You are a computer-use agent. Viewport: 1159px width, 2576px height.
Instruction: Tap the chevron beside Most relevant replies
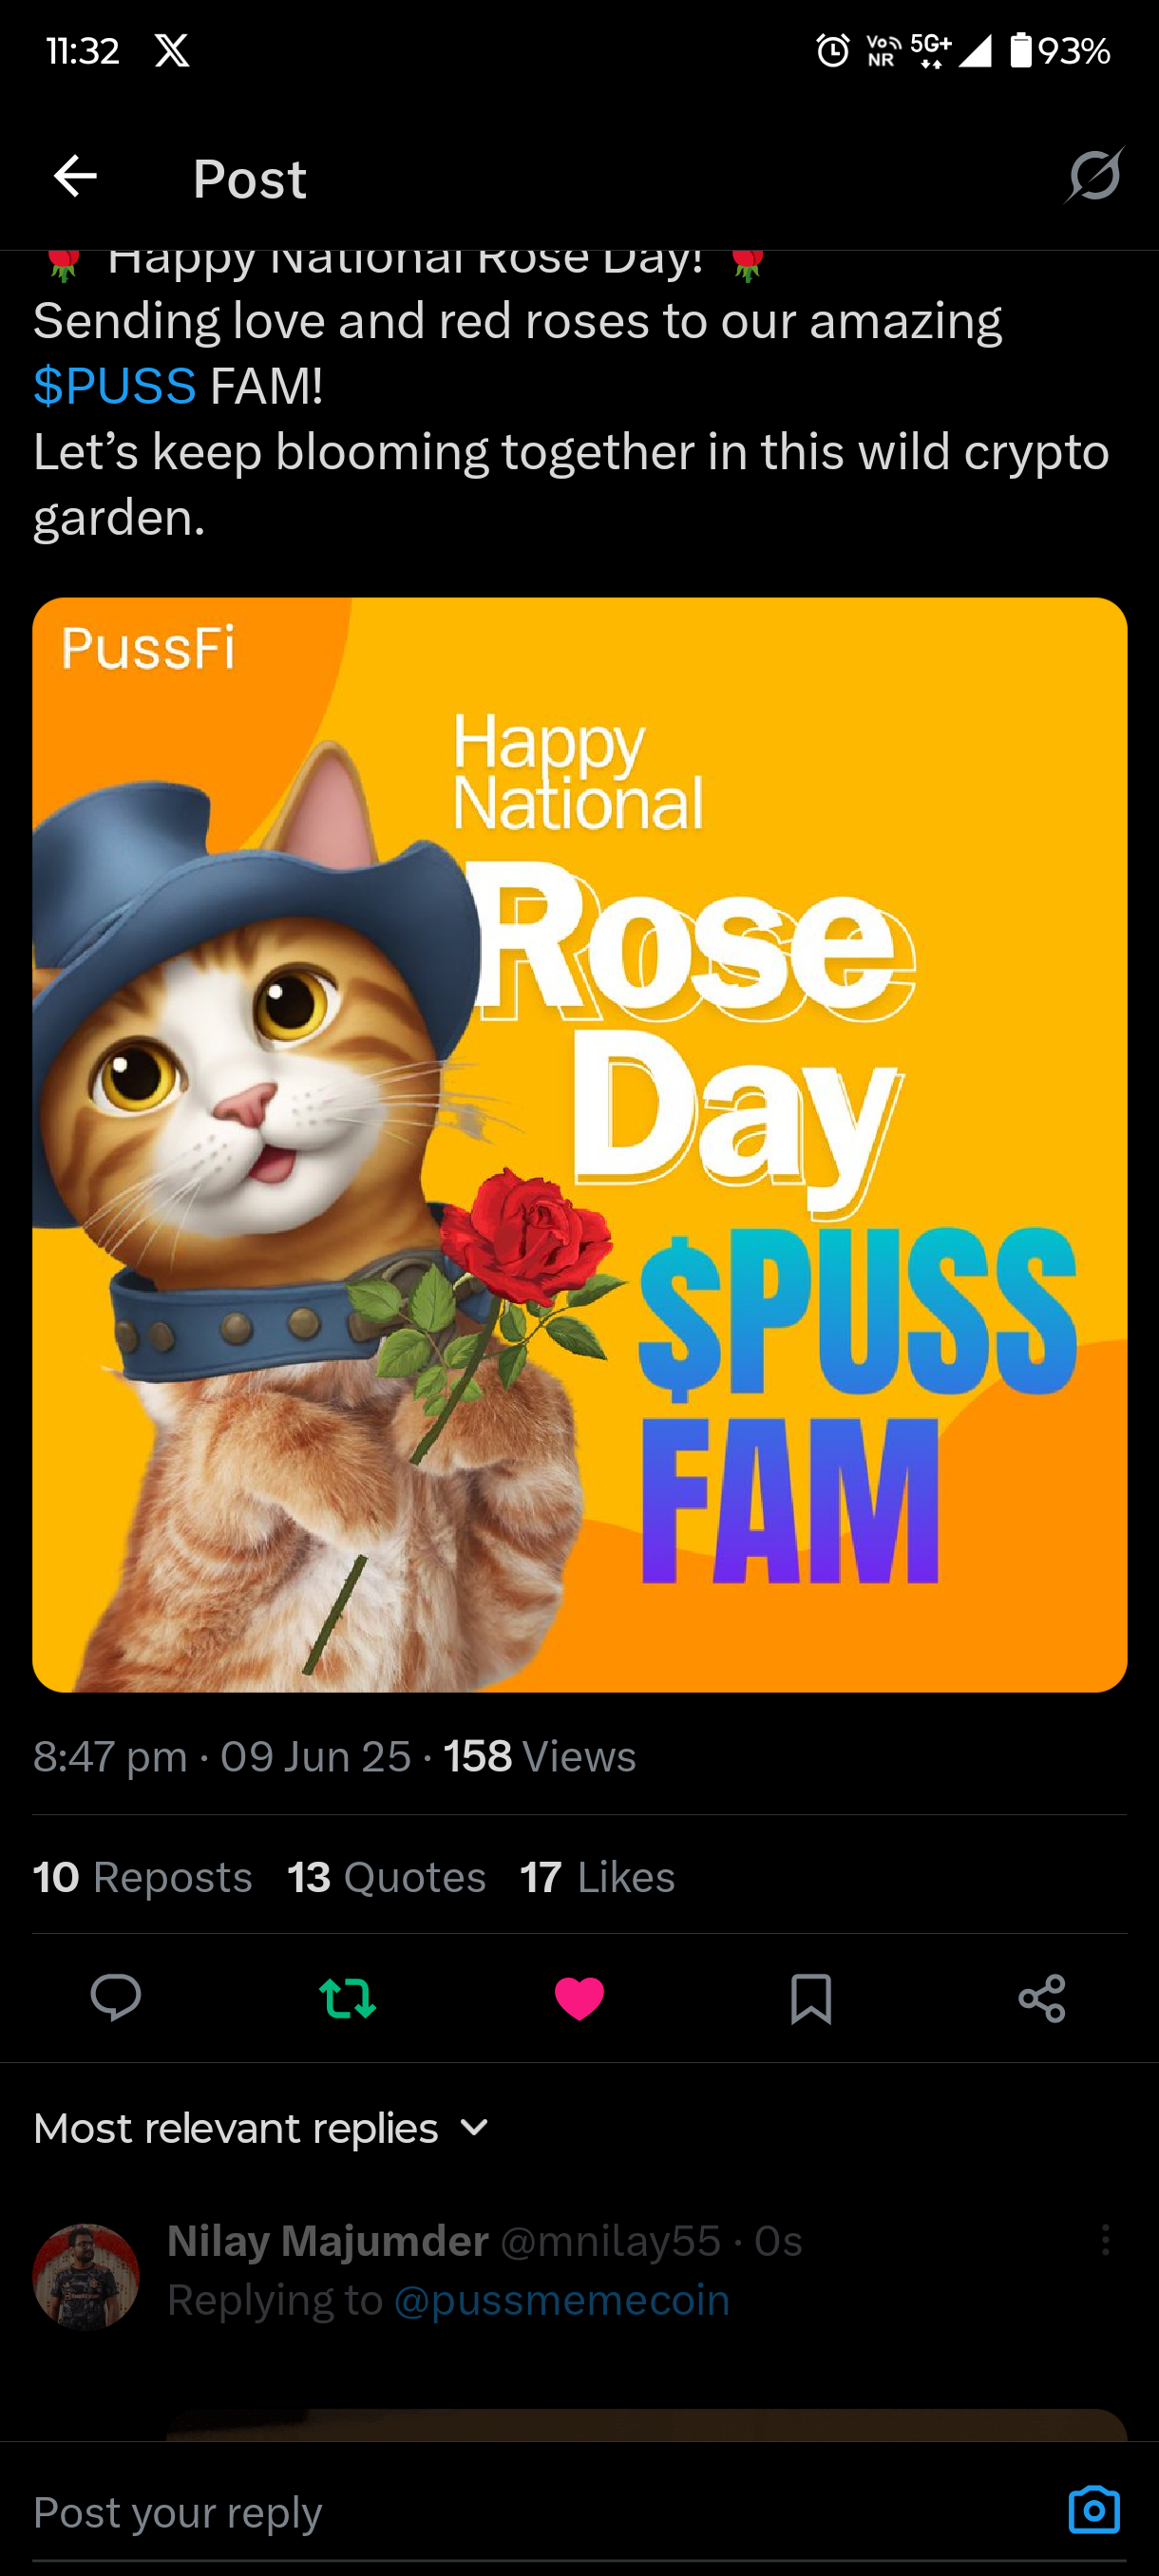coord(474,2127)
